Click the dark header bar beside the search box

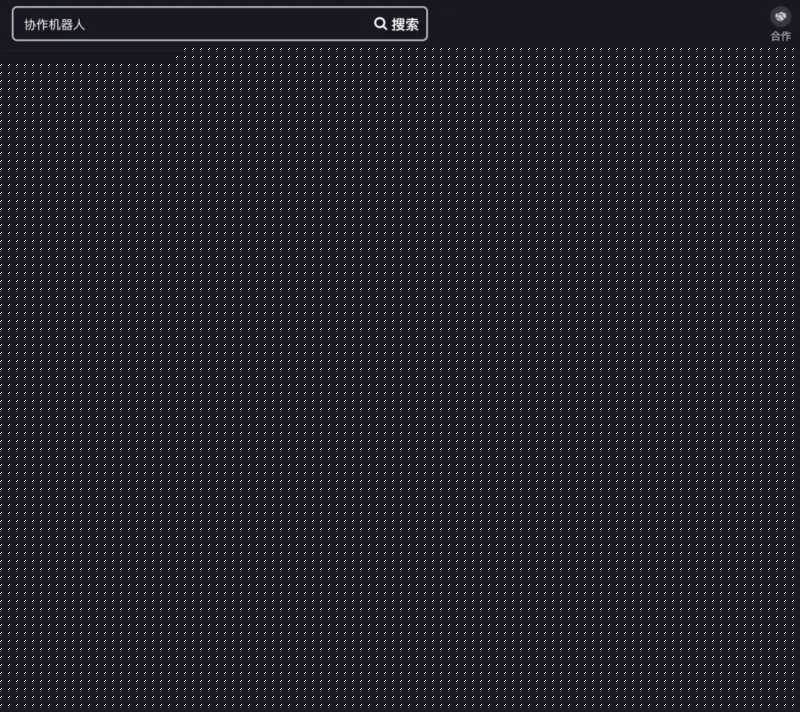coord(600,22)
